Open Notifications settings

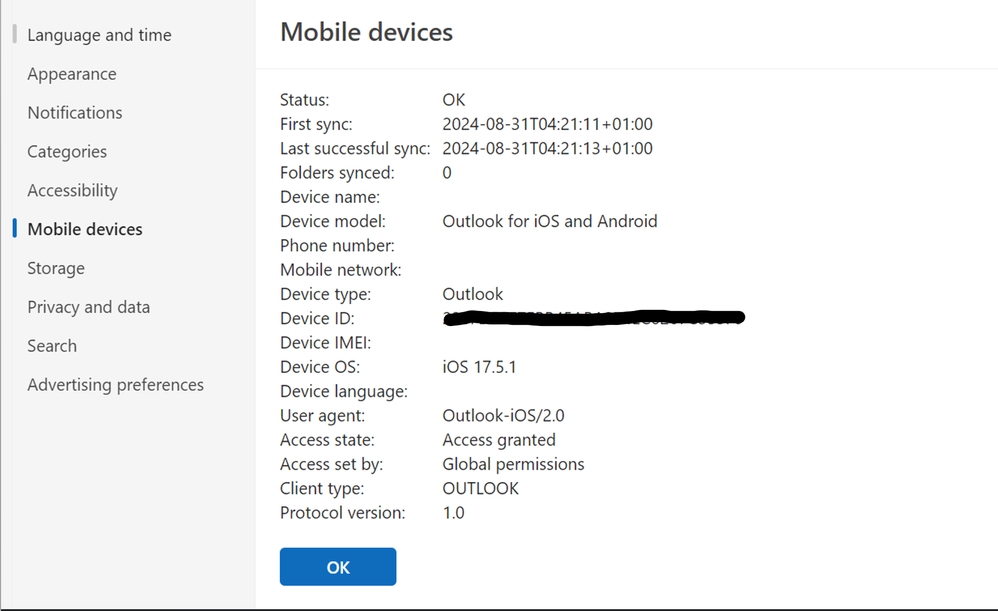tap(75, 112)
